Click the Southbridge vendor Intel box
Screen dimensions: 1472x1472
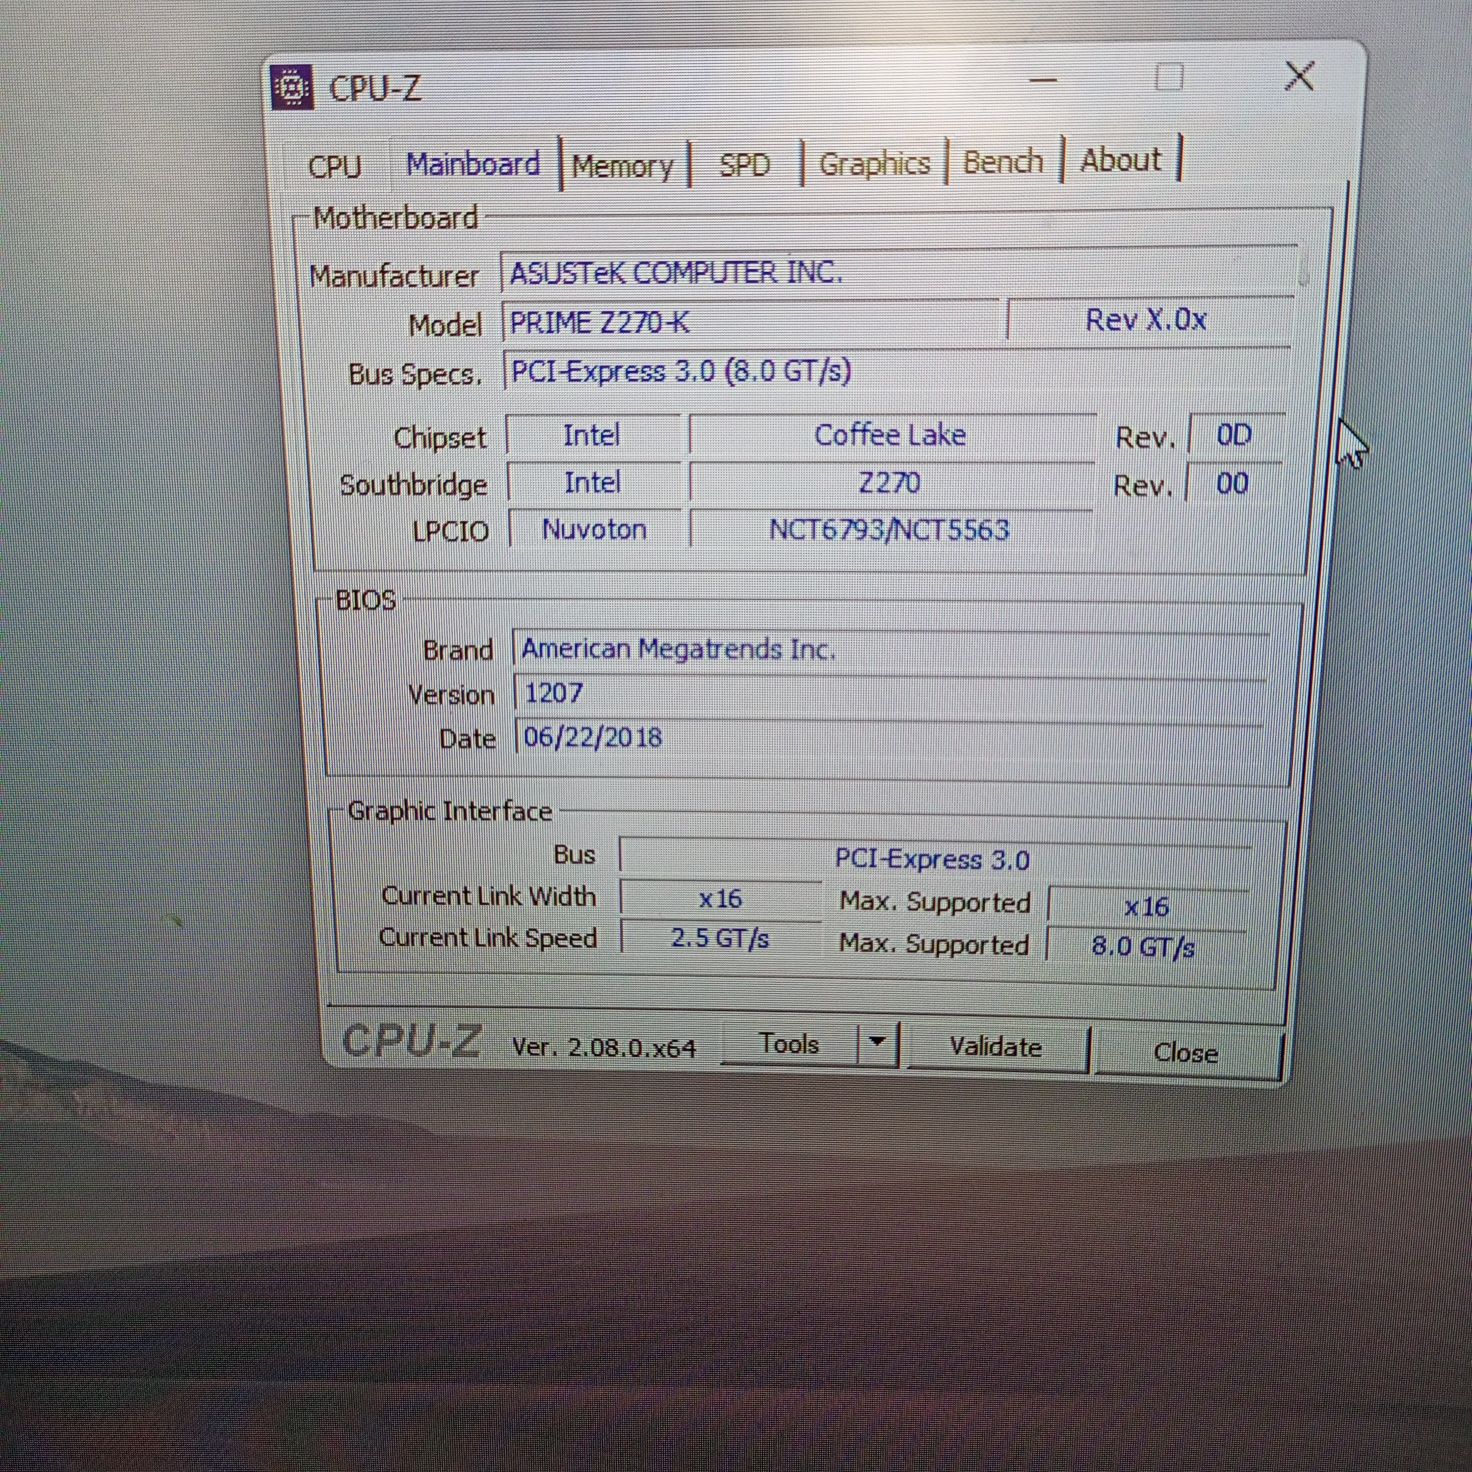click(594, 483)
